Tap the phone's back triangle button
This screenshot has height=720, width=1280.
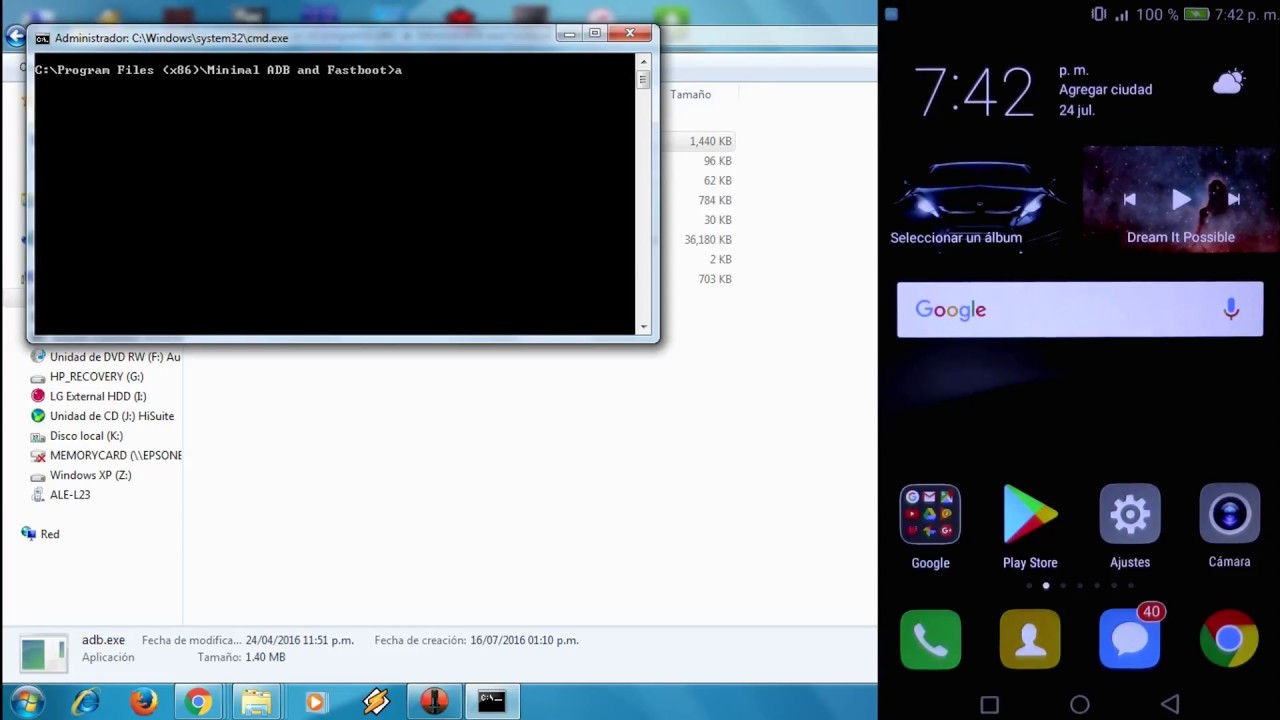(1170, 704)
